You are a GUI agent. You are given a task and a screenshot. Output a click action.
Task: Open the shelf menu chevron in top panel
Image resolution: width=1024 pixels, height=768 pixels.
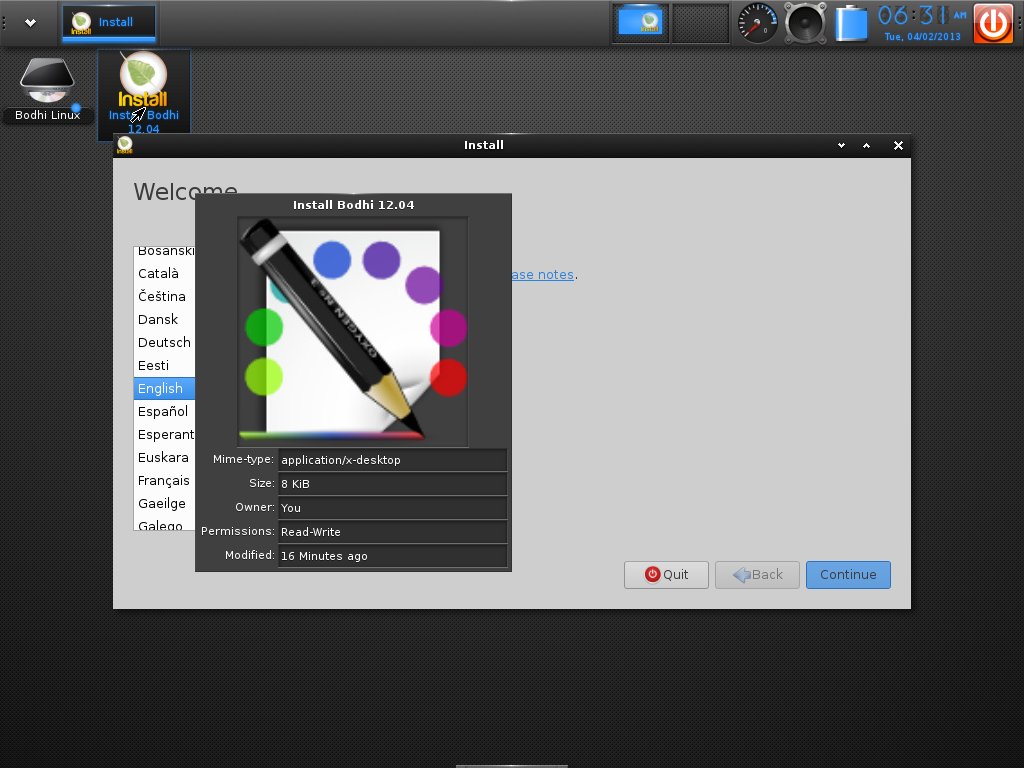click(x=30, y=23)
